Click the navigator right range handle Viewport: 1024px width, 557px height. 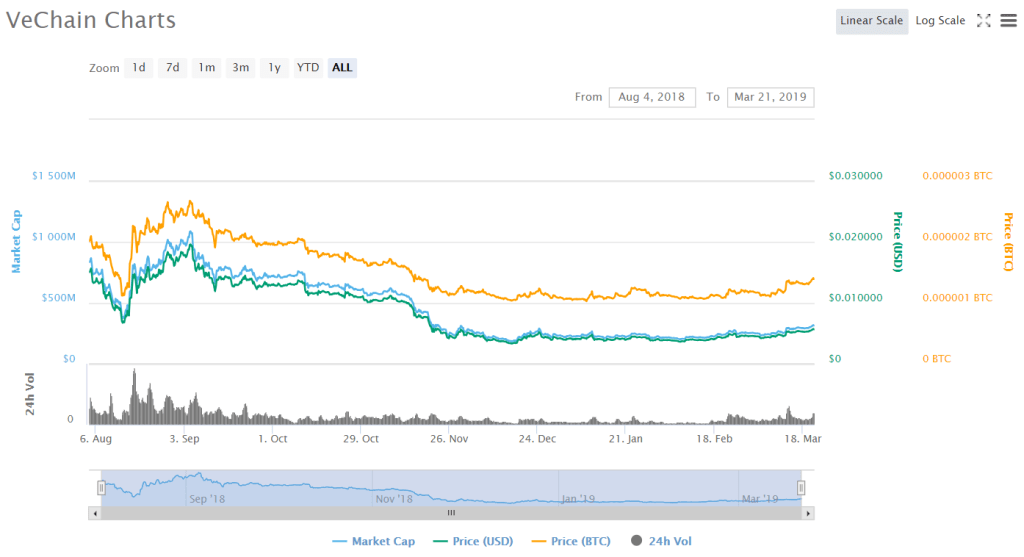click(801, 487)
